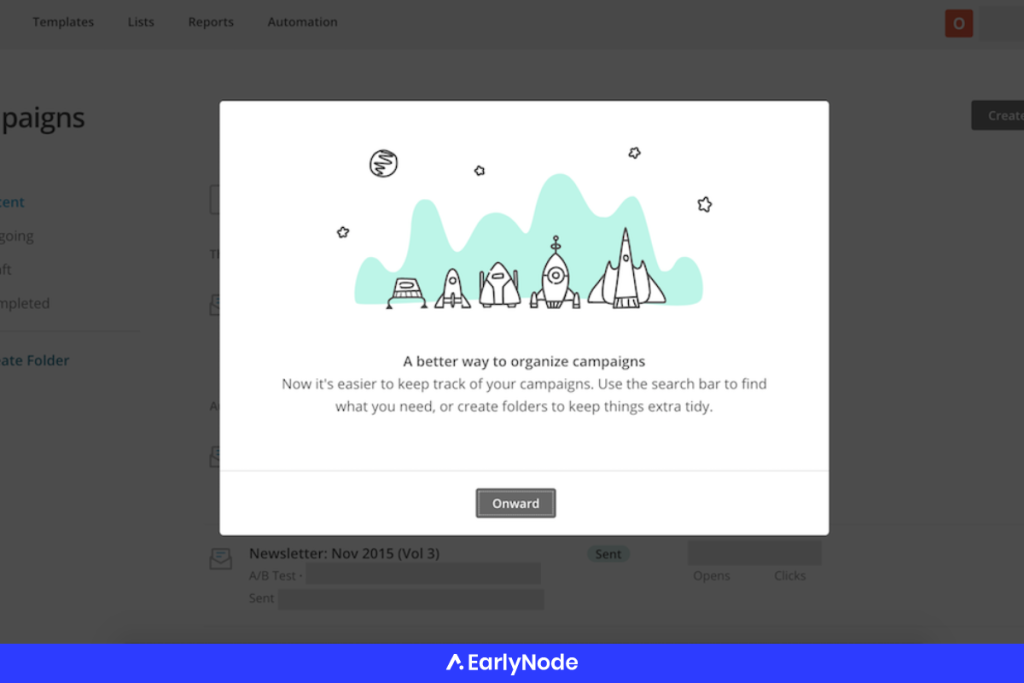Click the Onward button
1024x683 pixels.
tap(515, 503)
